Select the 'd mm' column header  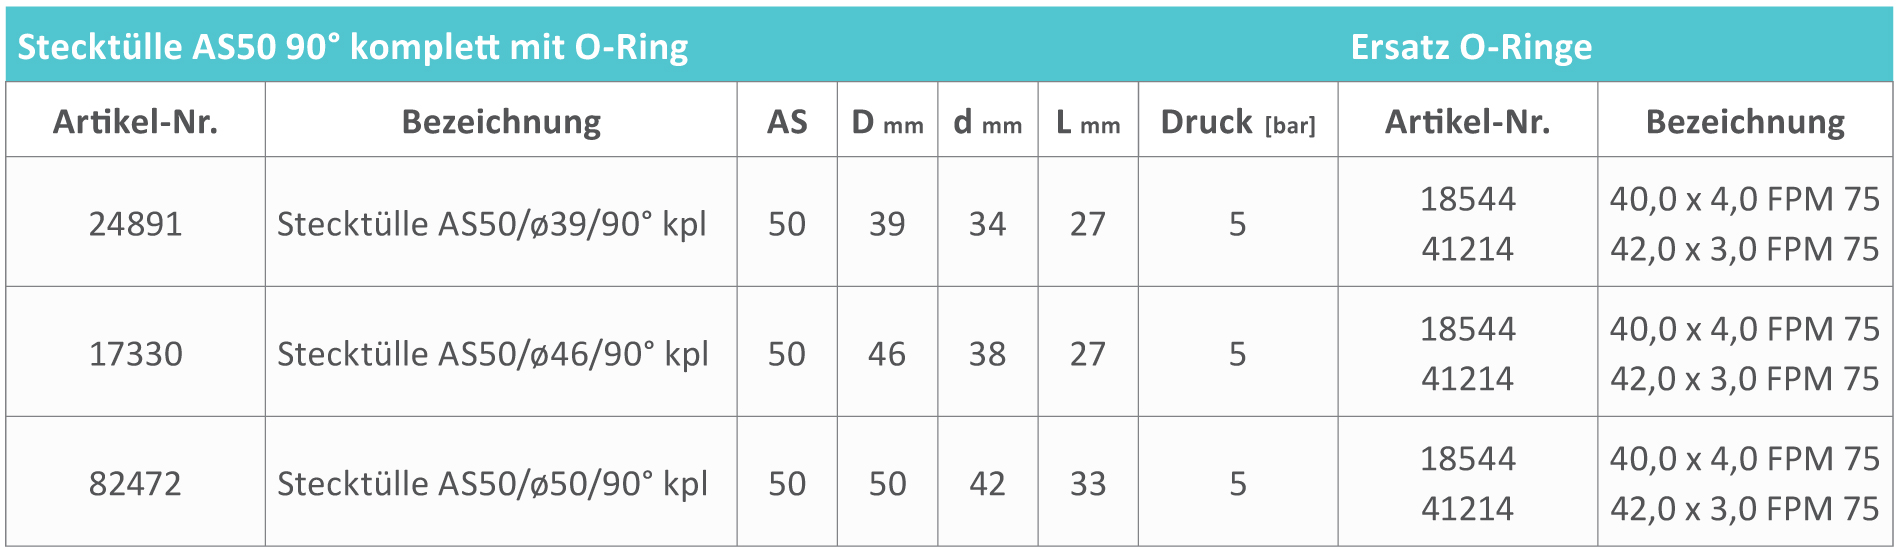click(x=987, y=122)
